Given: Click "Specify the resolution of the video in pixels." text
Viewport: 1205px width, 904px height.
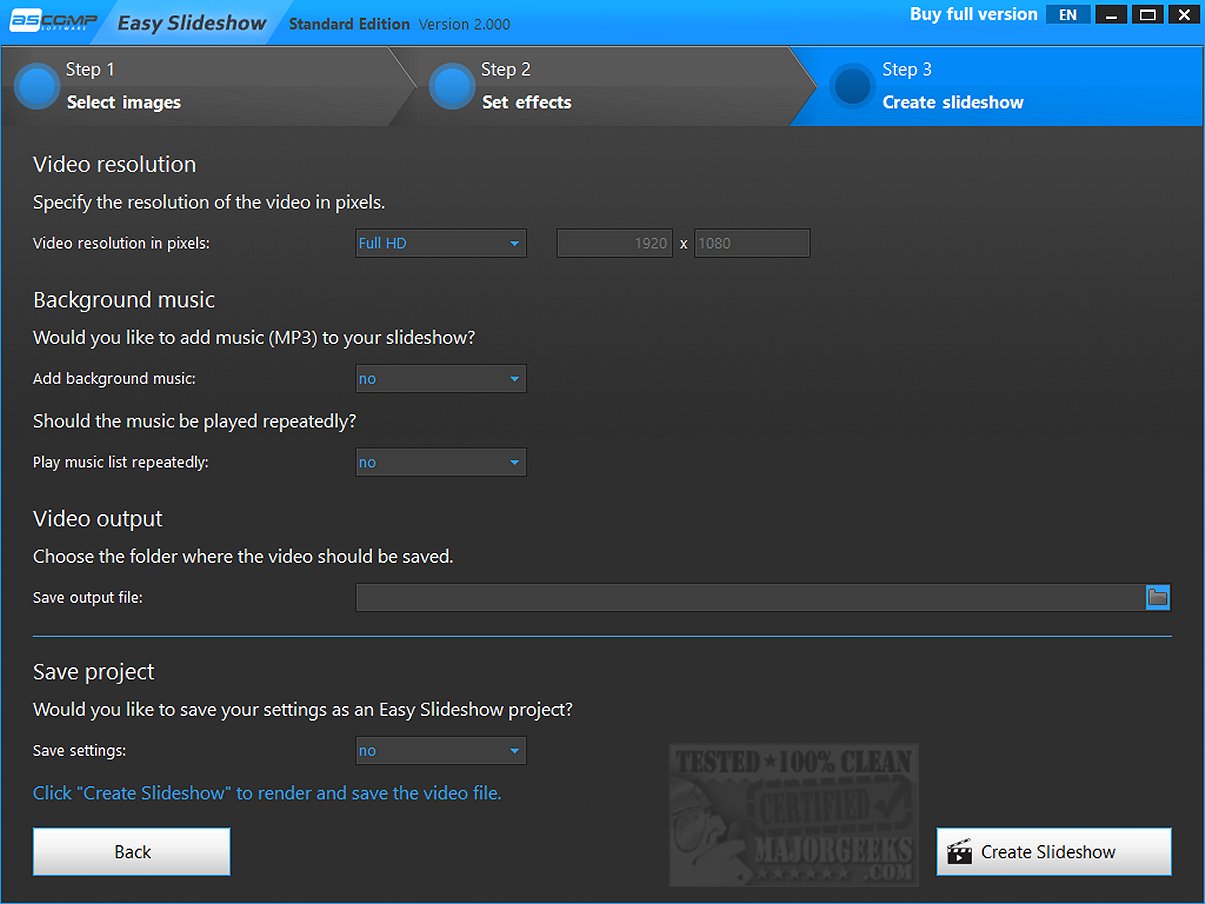Looking at the screenshot, I should (x=209, y=202).
